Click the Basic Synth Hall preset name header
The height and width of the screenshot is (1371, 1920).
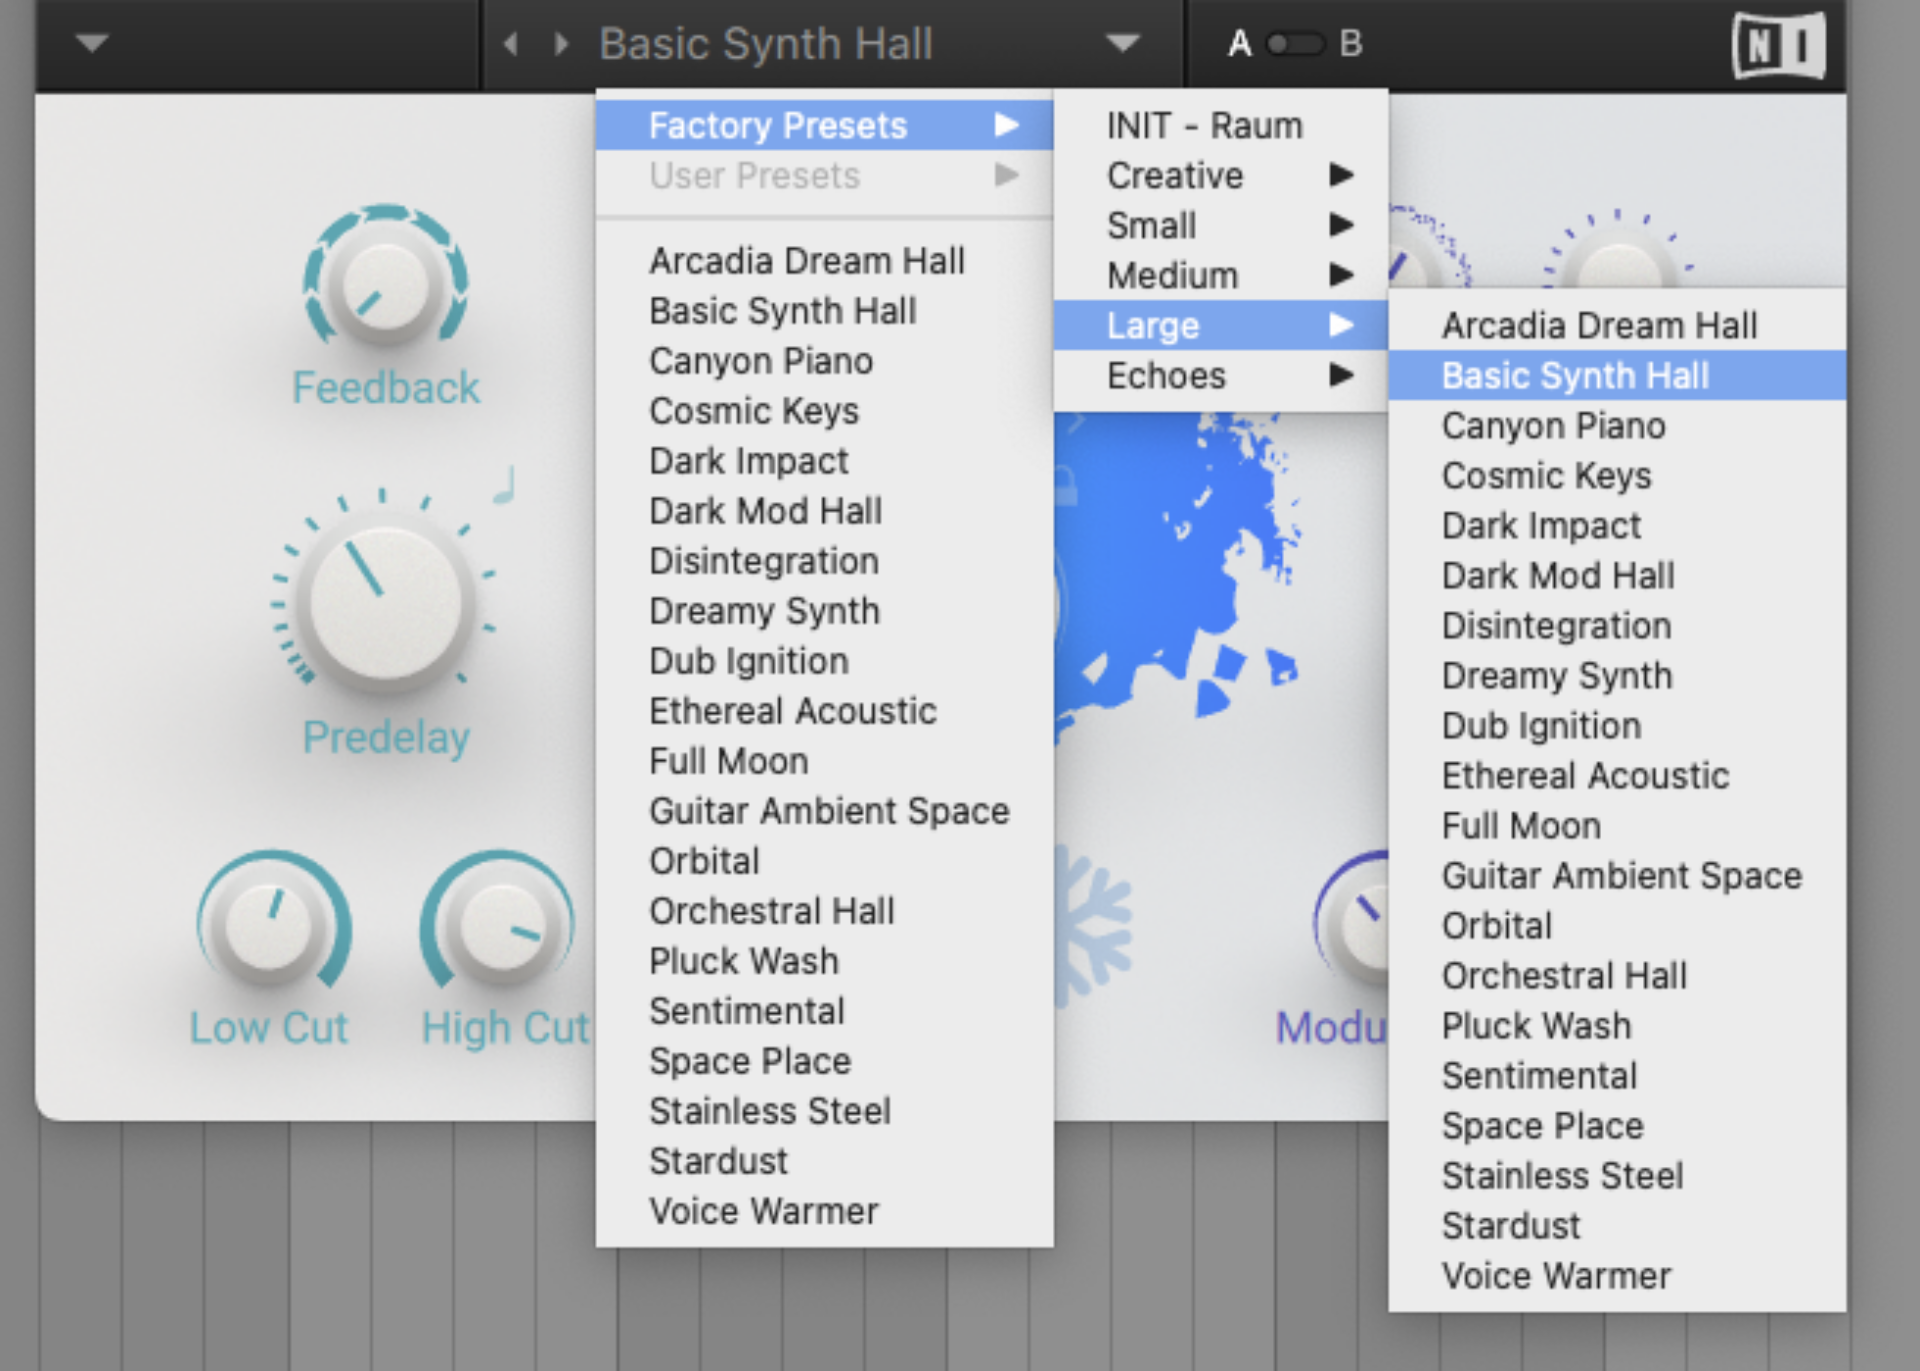point(766,43)
